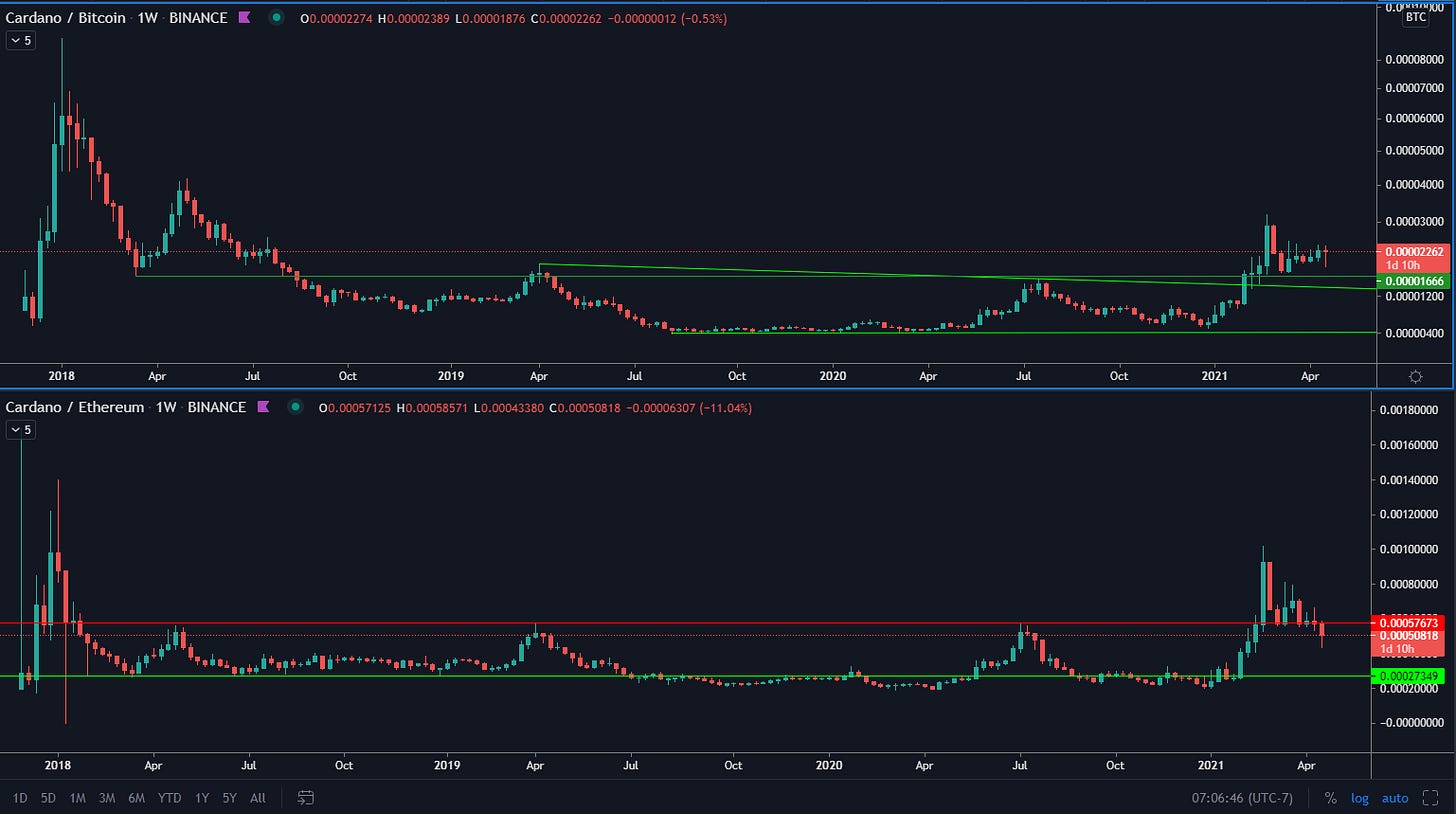Toggle the log scale option
Screen dimensions: 1456x814
tap(1360, 798)
